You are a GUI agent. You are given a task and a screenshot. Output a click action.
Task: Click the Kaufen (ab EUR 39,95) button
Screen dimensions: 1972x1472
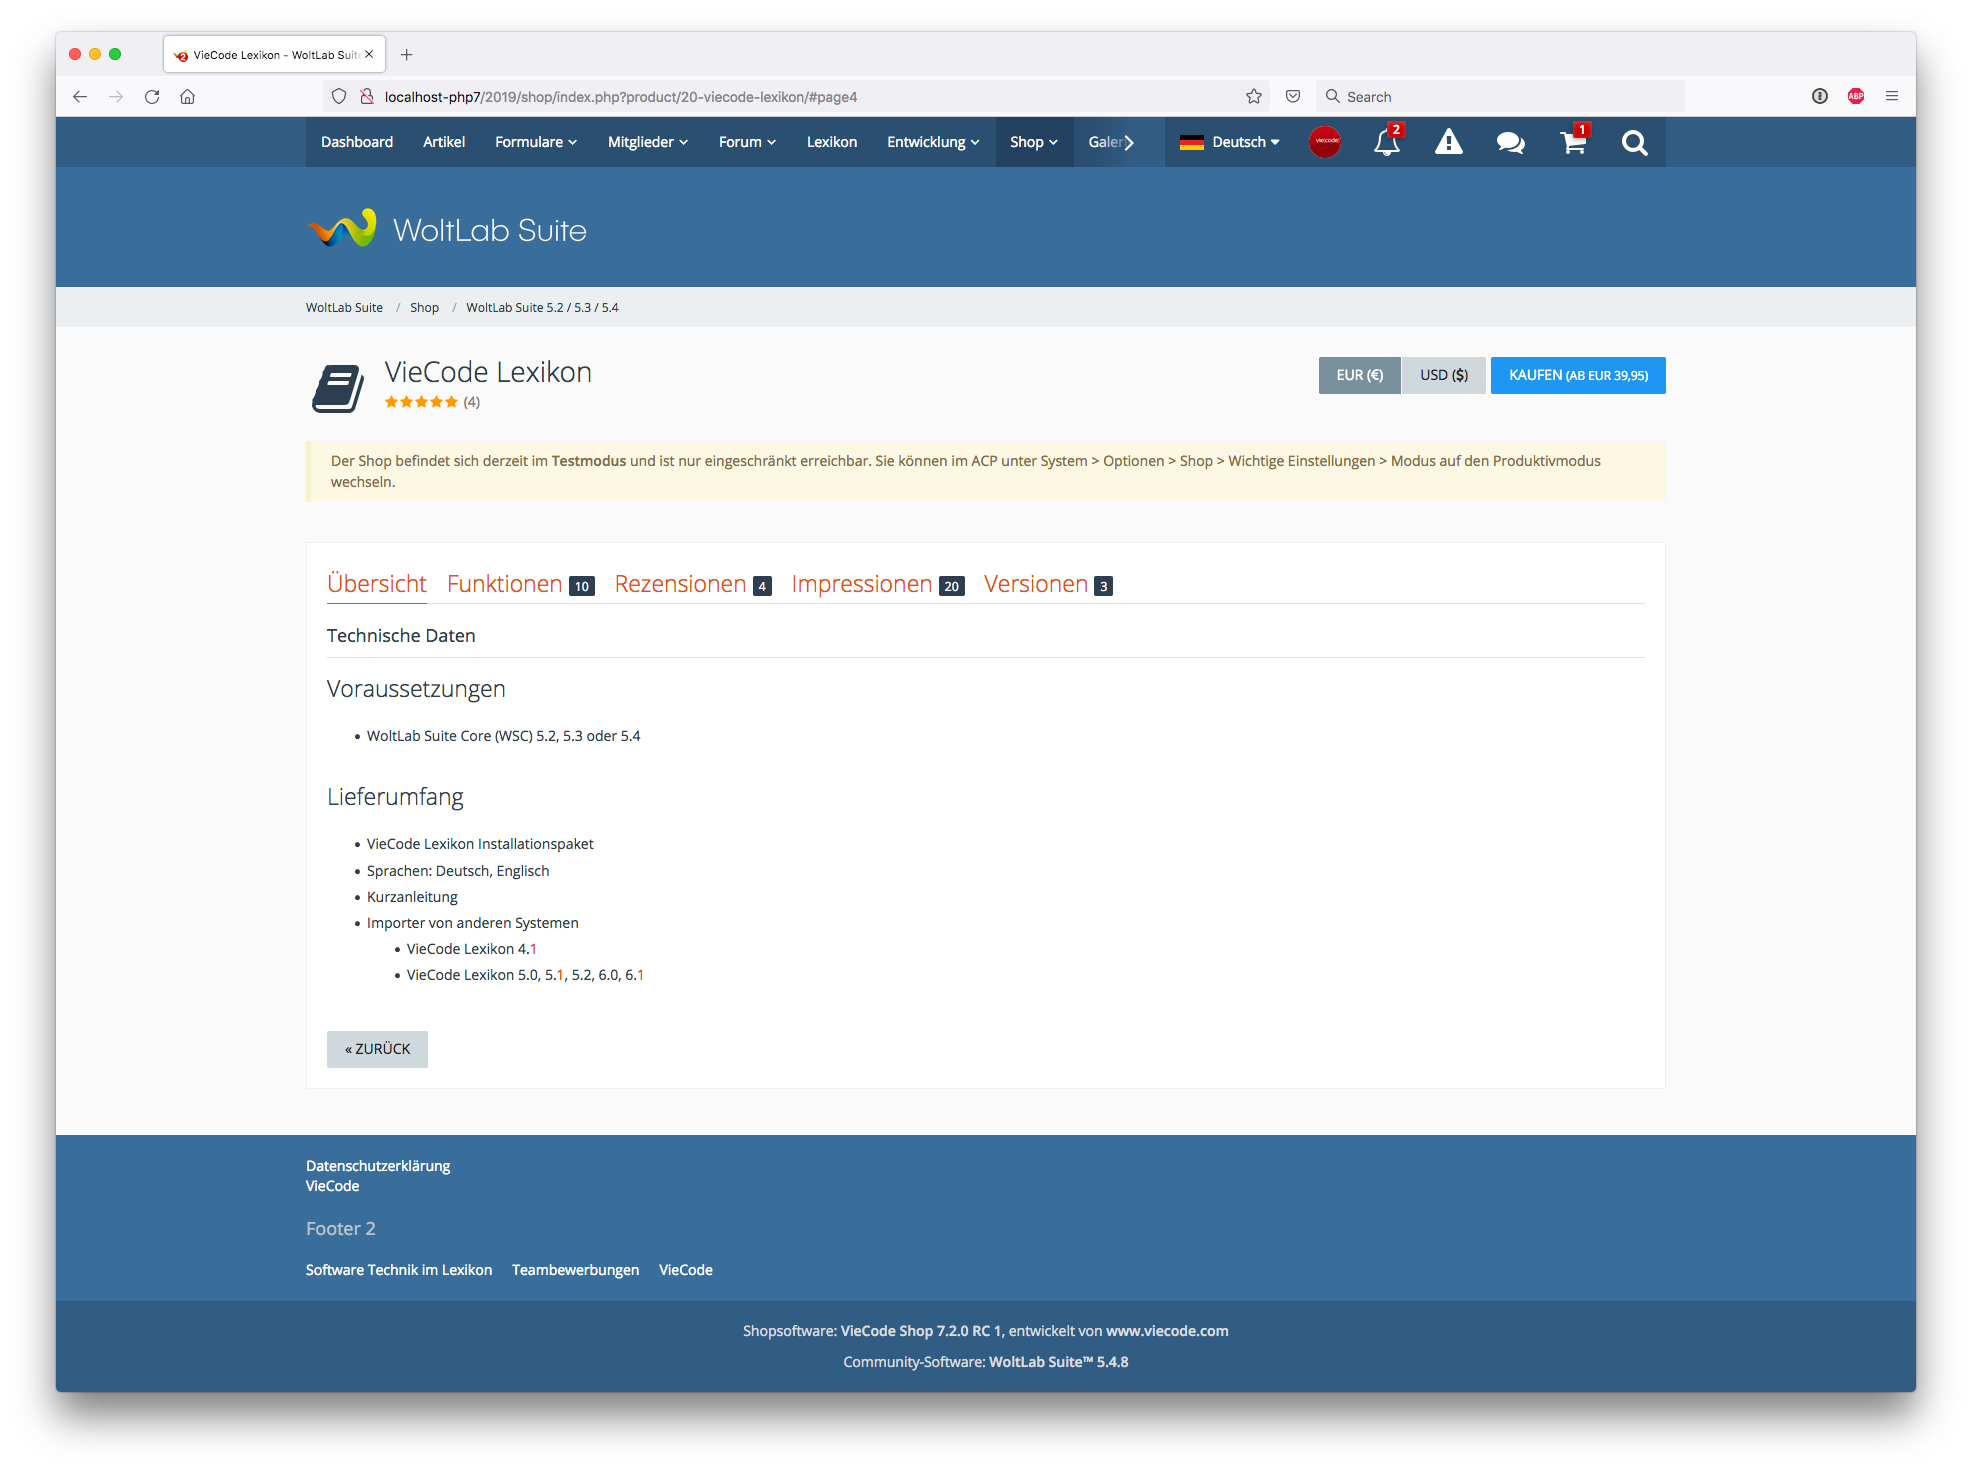click(1577, 375)
